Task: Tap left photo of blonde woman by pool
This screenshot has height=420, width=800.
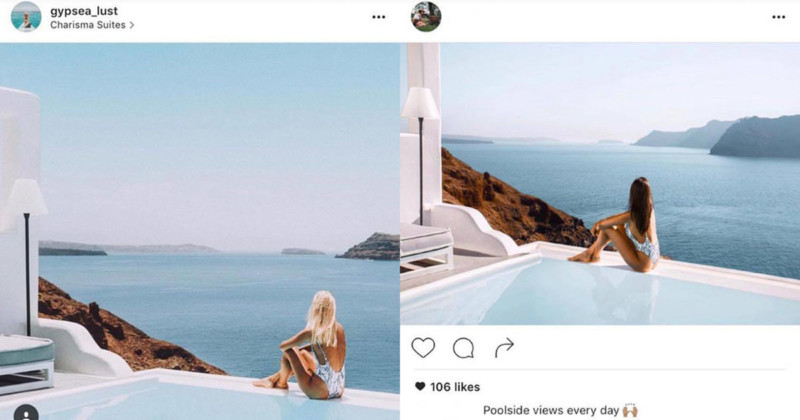Action: coord(199,231)
